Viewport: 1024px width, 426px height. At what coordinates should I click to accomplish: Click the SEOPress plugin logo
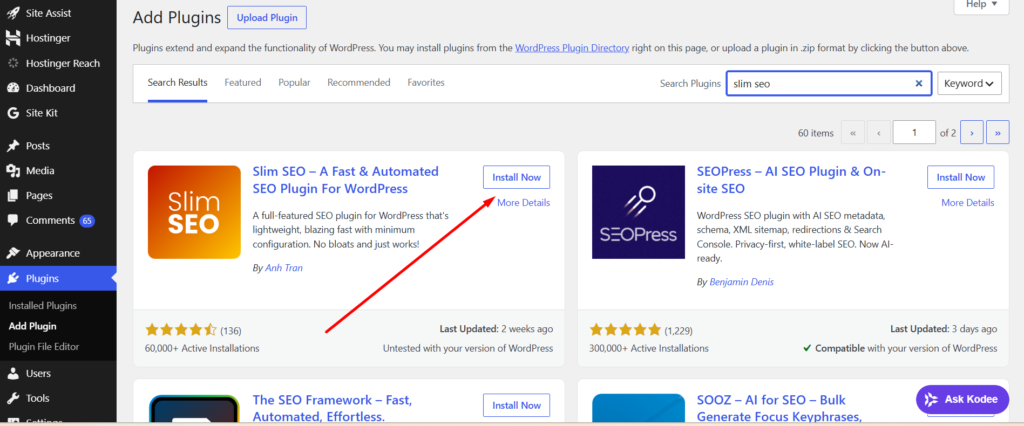(638, 212)
